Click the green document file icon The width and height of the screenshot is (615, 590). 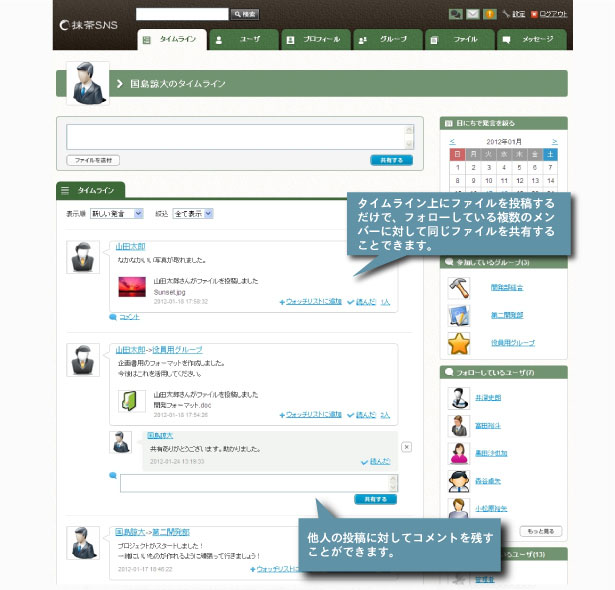[132, 401]
